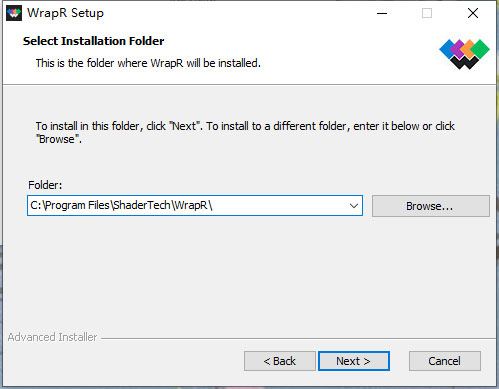Click the separator line beside Advanced Installer
Viewport: 499px width, 389px height.
(298, 339)
